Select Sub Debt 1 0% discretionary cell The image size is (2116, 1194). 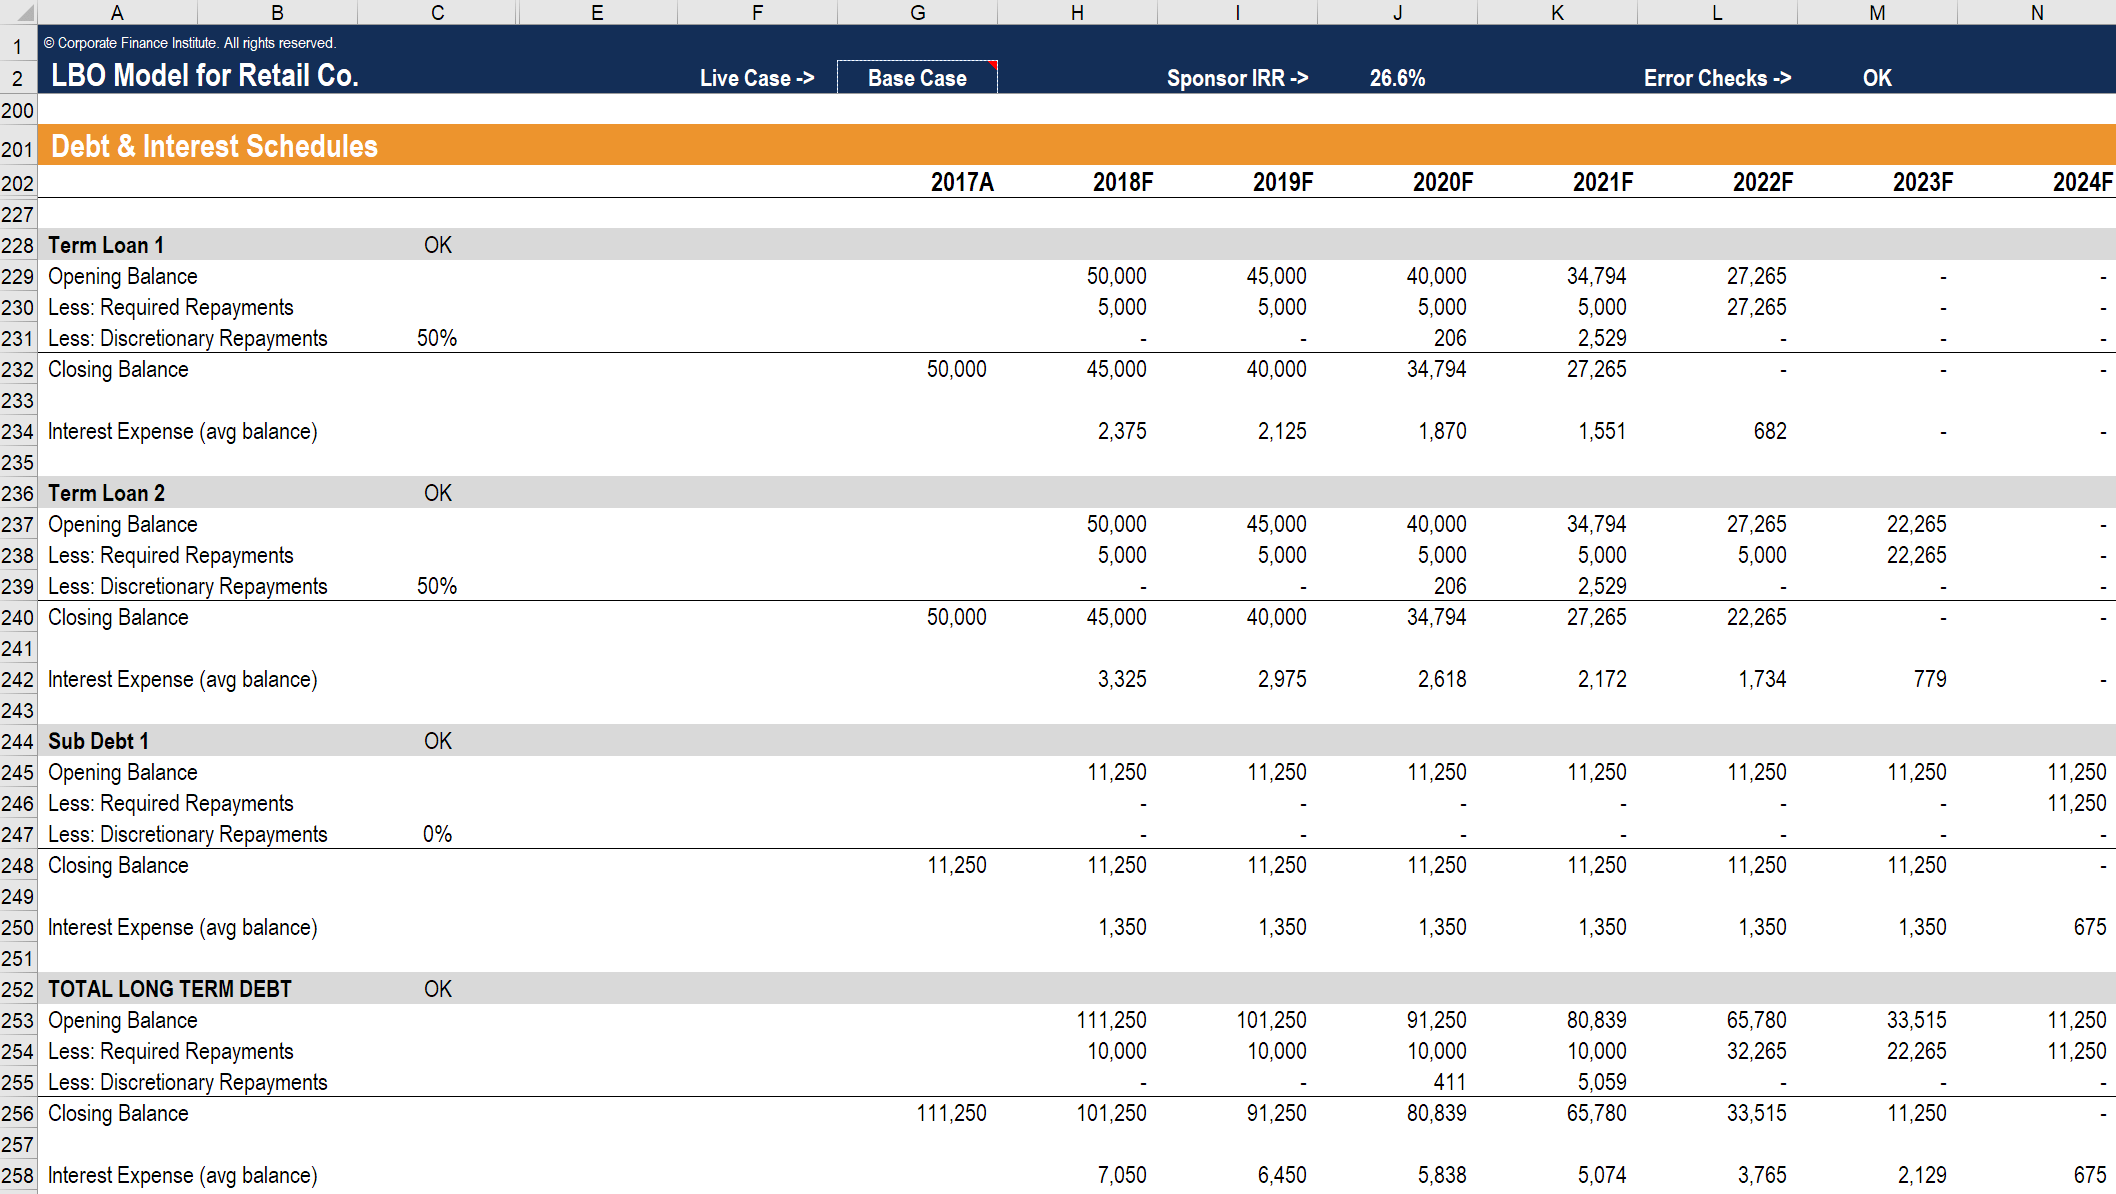click(x=437, y=834)
